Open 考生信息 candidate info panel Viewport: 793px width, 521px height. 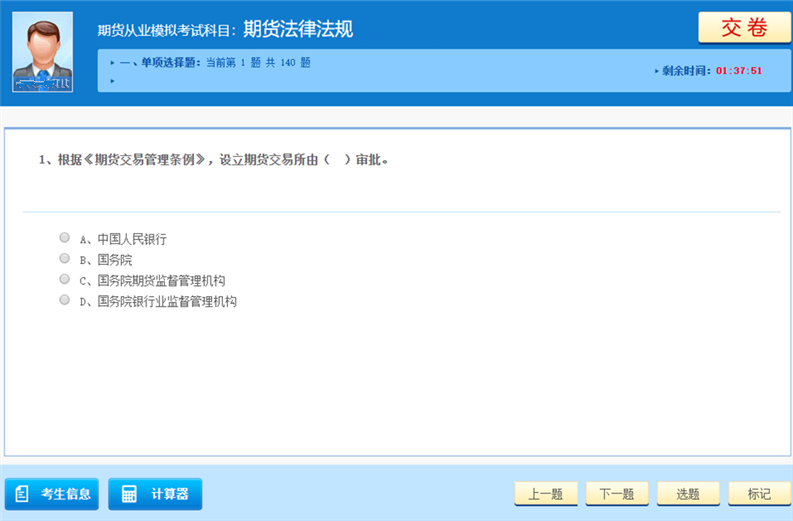tap(52, 494)
